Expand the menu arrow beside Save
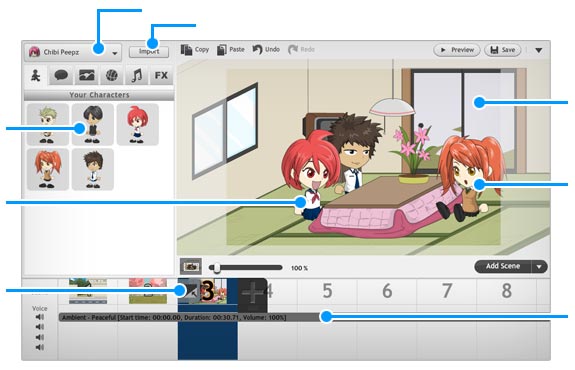The image size is (575, 370). click(x=539, y=50)
